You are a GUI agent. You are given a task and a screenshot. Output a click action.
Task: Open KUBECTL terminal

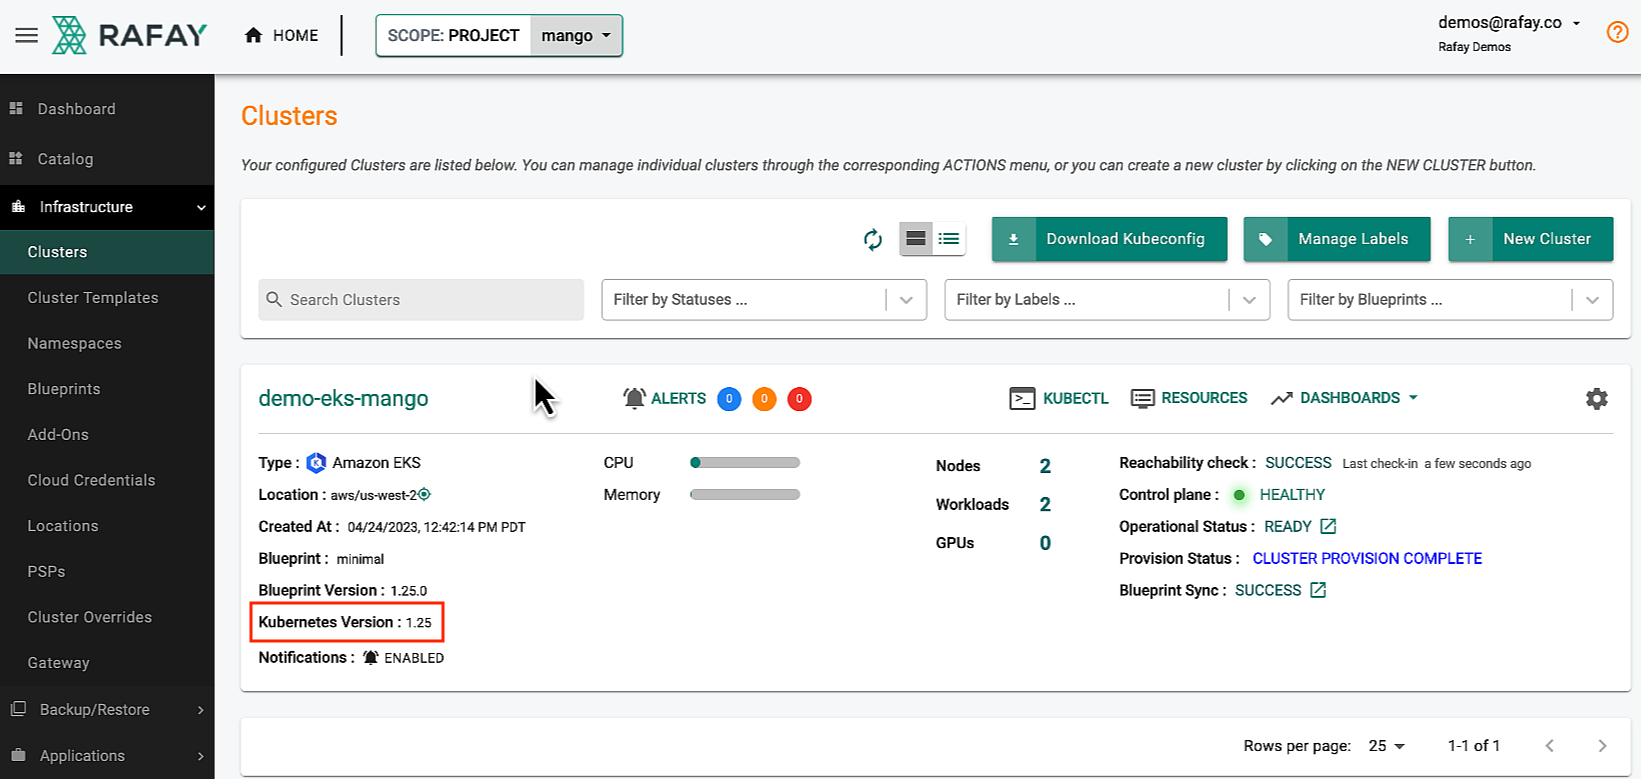tap(1059, 398)
